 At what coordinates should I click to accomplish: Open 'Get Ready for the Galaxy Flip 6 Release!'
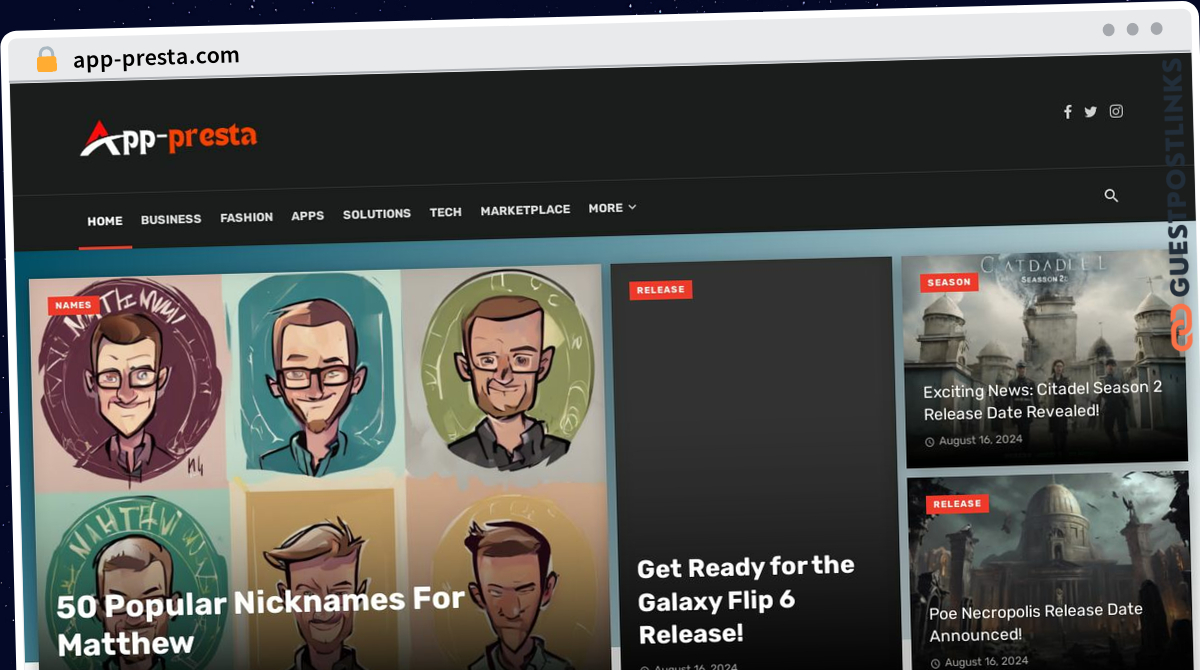(x=746, y=600)
